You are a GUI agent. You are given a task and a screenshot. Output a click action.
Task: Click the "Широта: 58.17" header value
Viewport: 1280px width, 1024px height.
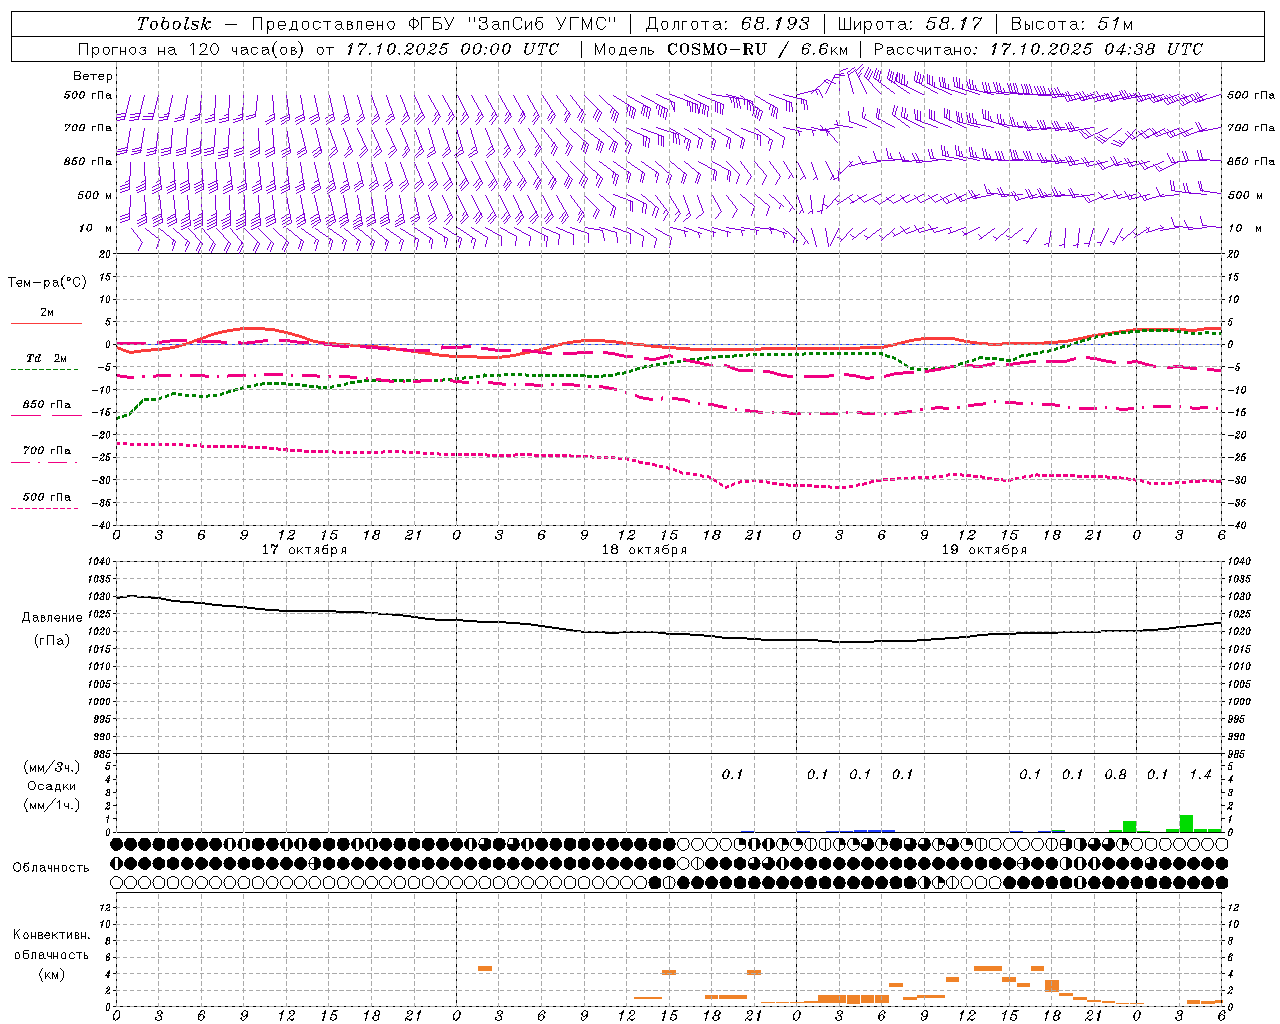[910, 24]
